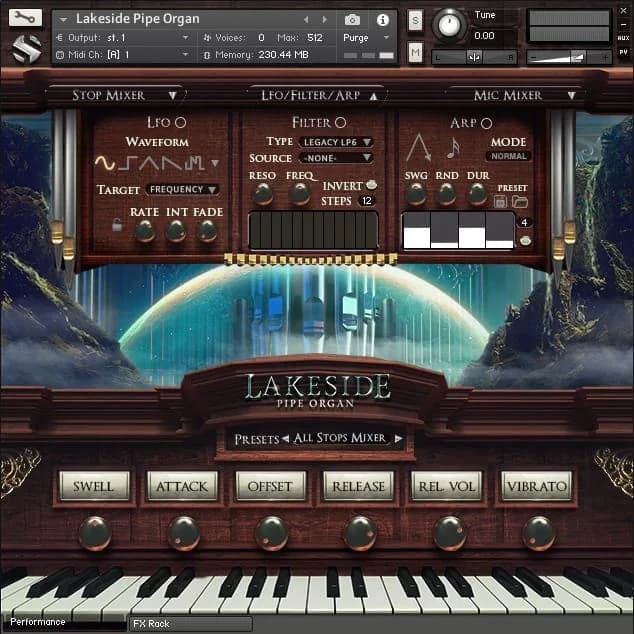Image resolution: width=634 pixels, height=634 pixels.
Task: Open the Mic Mixer panel tab
Action: click(517, 95)
